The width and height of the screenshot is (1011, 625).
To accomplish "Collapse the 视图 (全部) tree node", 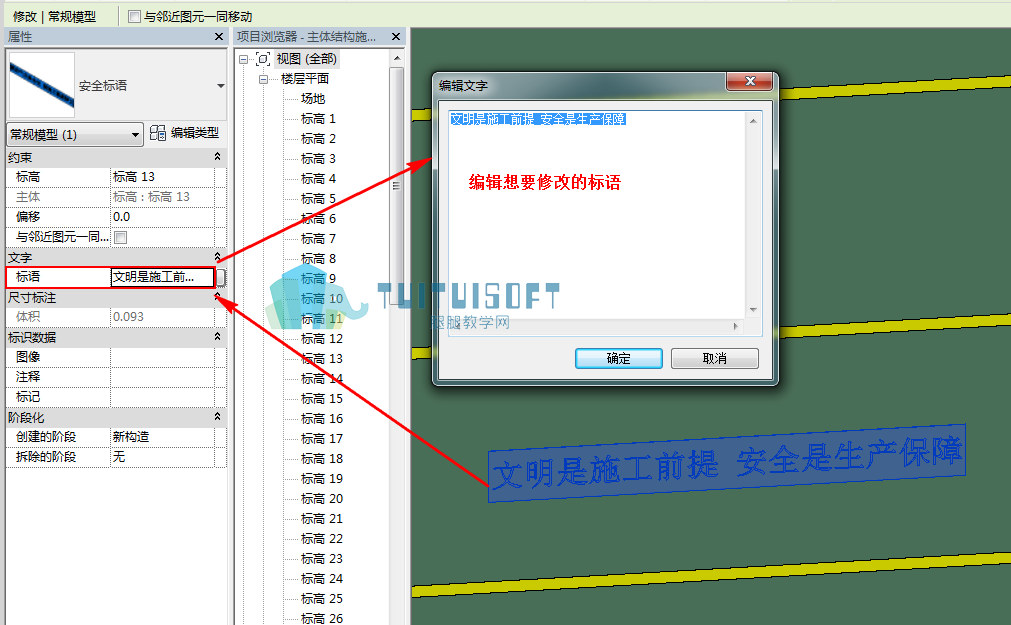I will 243,59.
